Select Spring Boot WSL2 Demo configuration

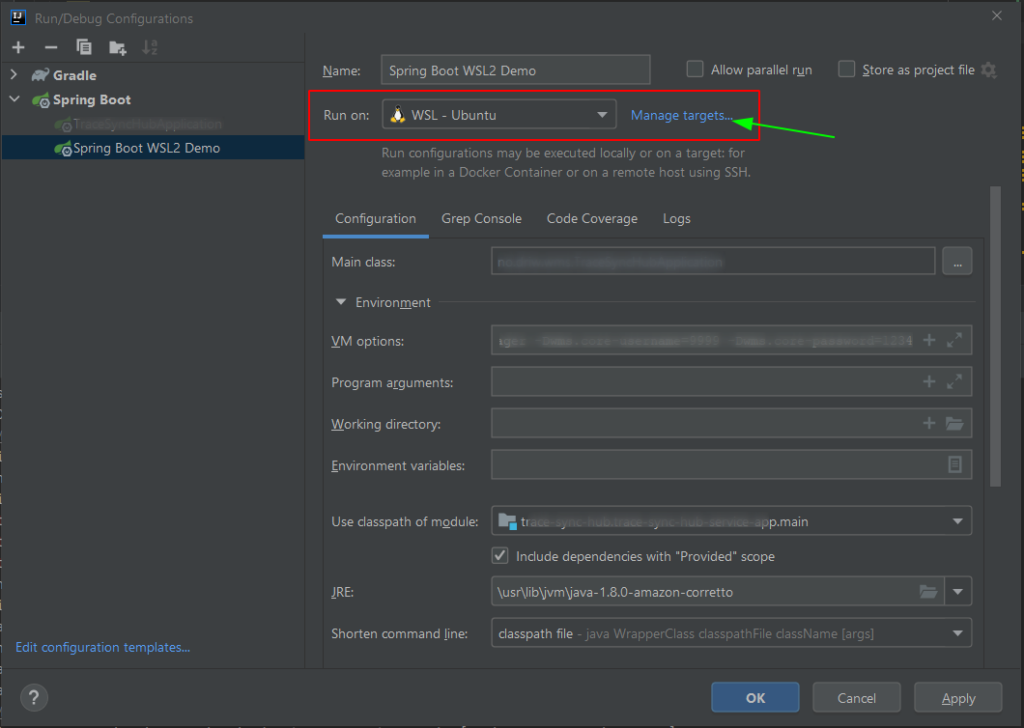[x=153, y=148]
